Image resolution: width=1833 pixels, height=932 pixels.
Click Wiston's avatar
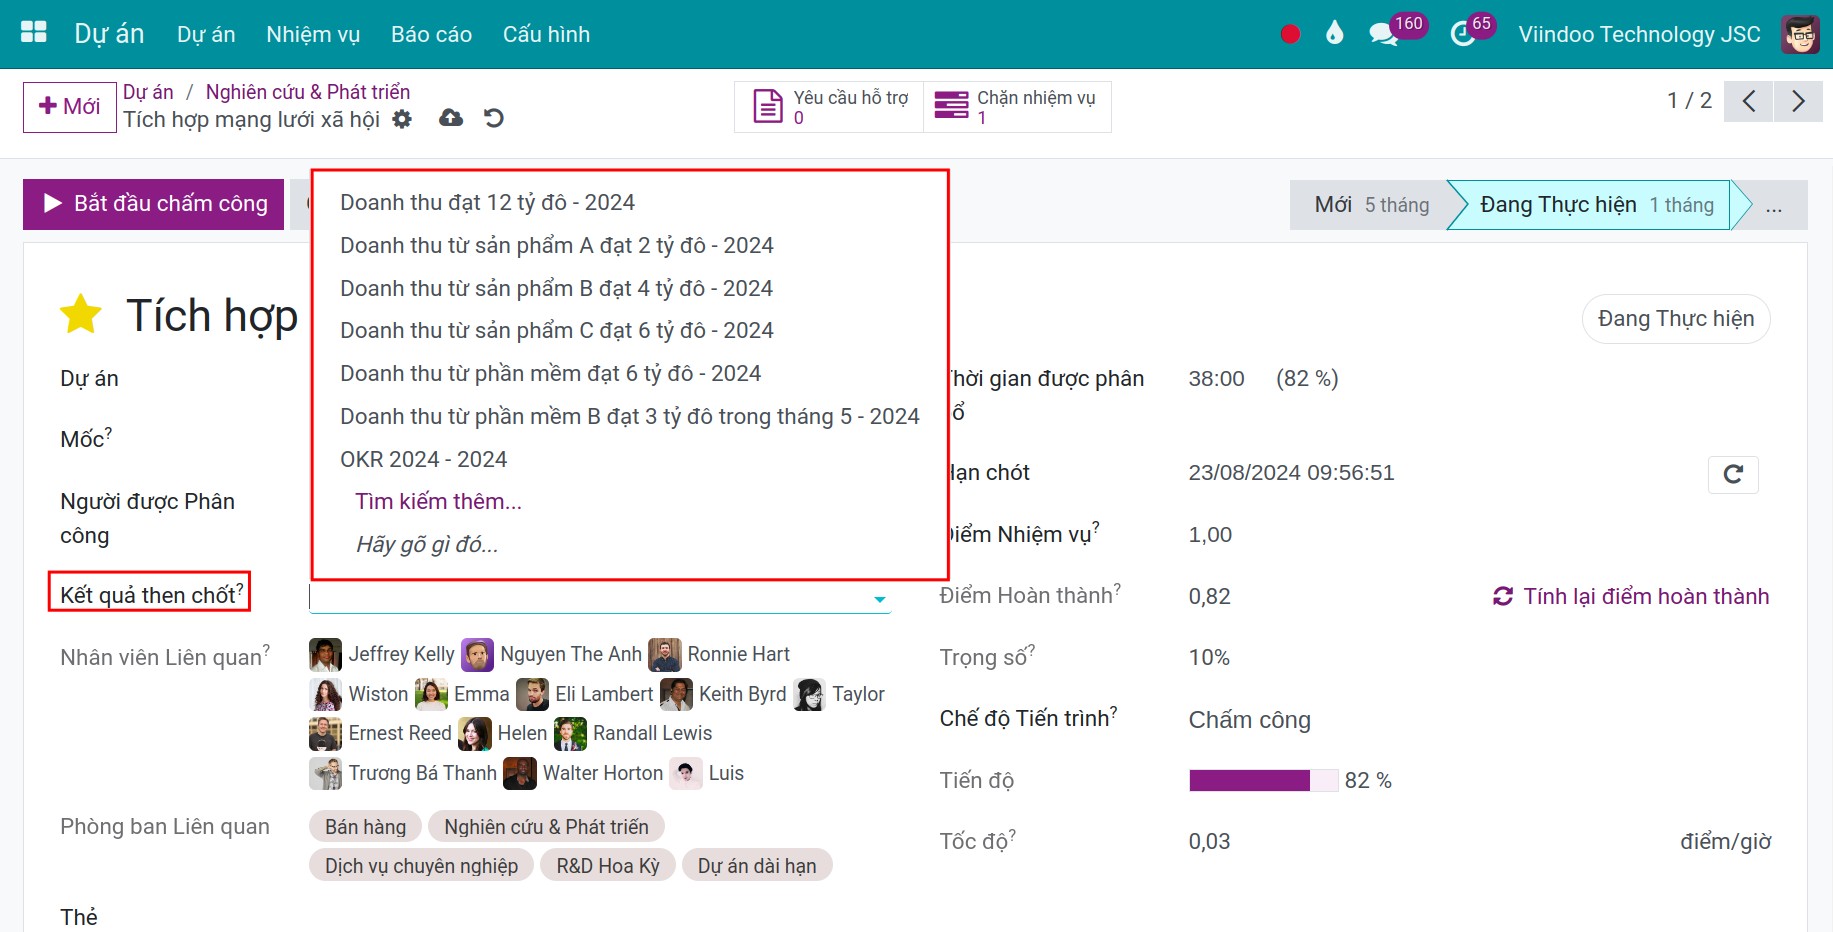(325, 694)
